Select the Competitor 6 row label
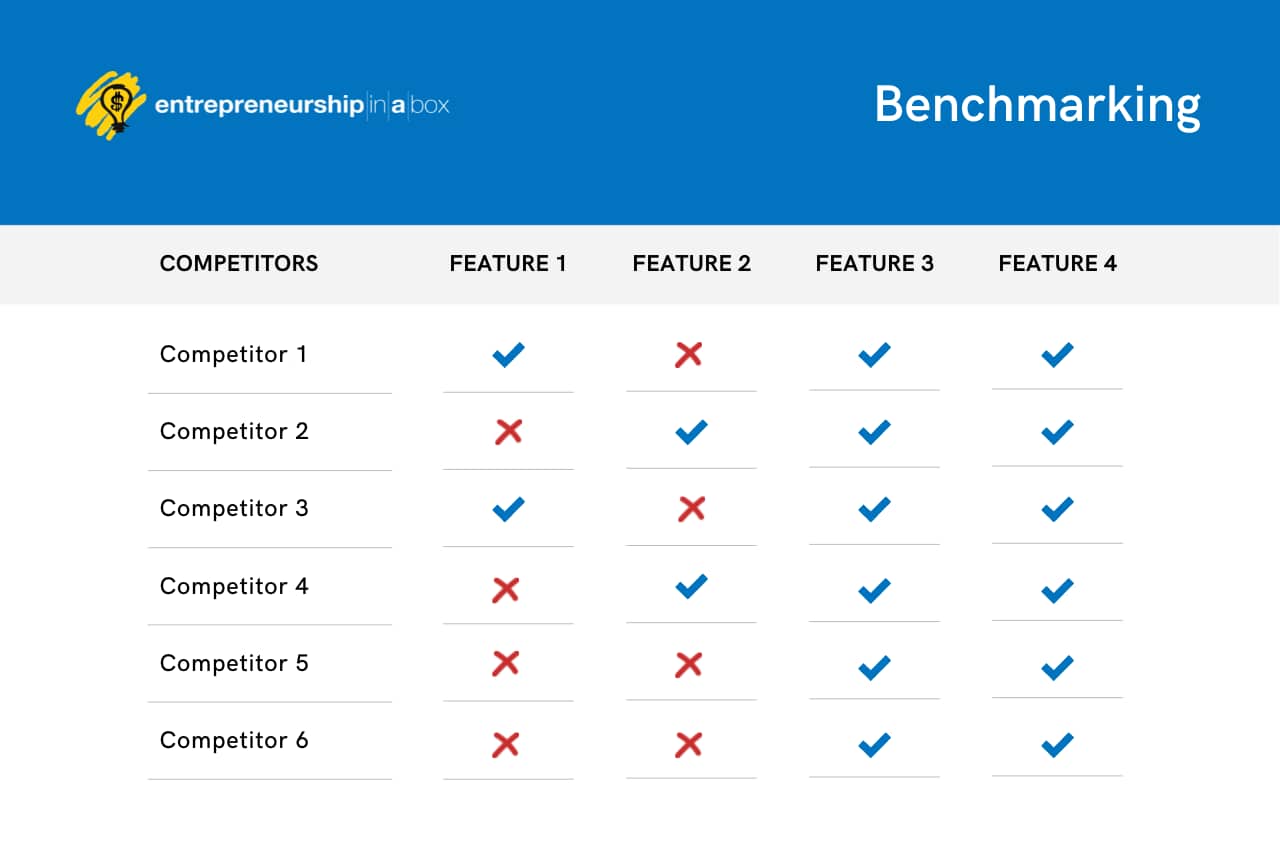Image resolution: width=1280 pixels, height=853 pixels. pyautogui.click(x=234, y=740)
